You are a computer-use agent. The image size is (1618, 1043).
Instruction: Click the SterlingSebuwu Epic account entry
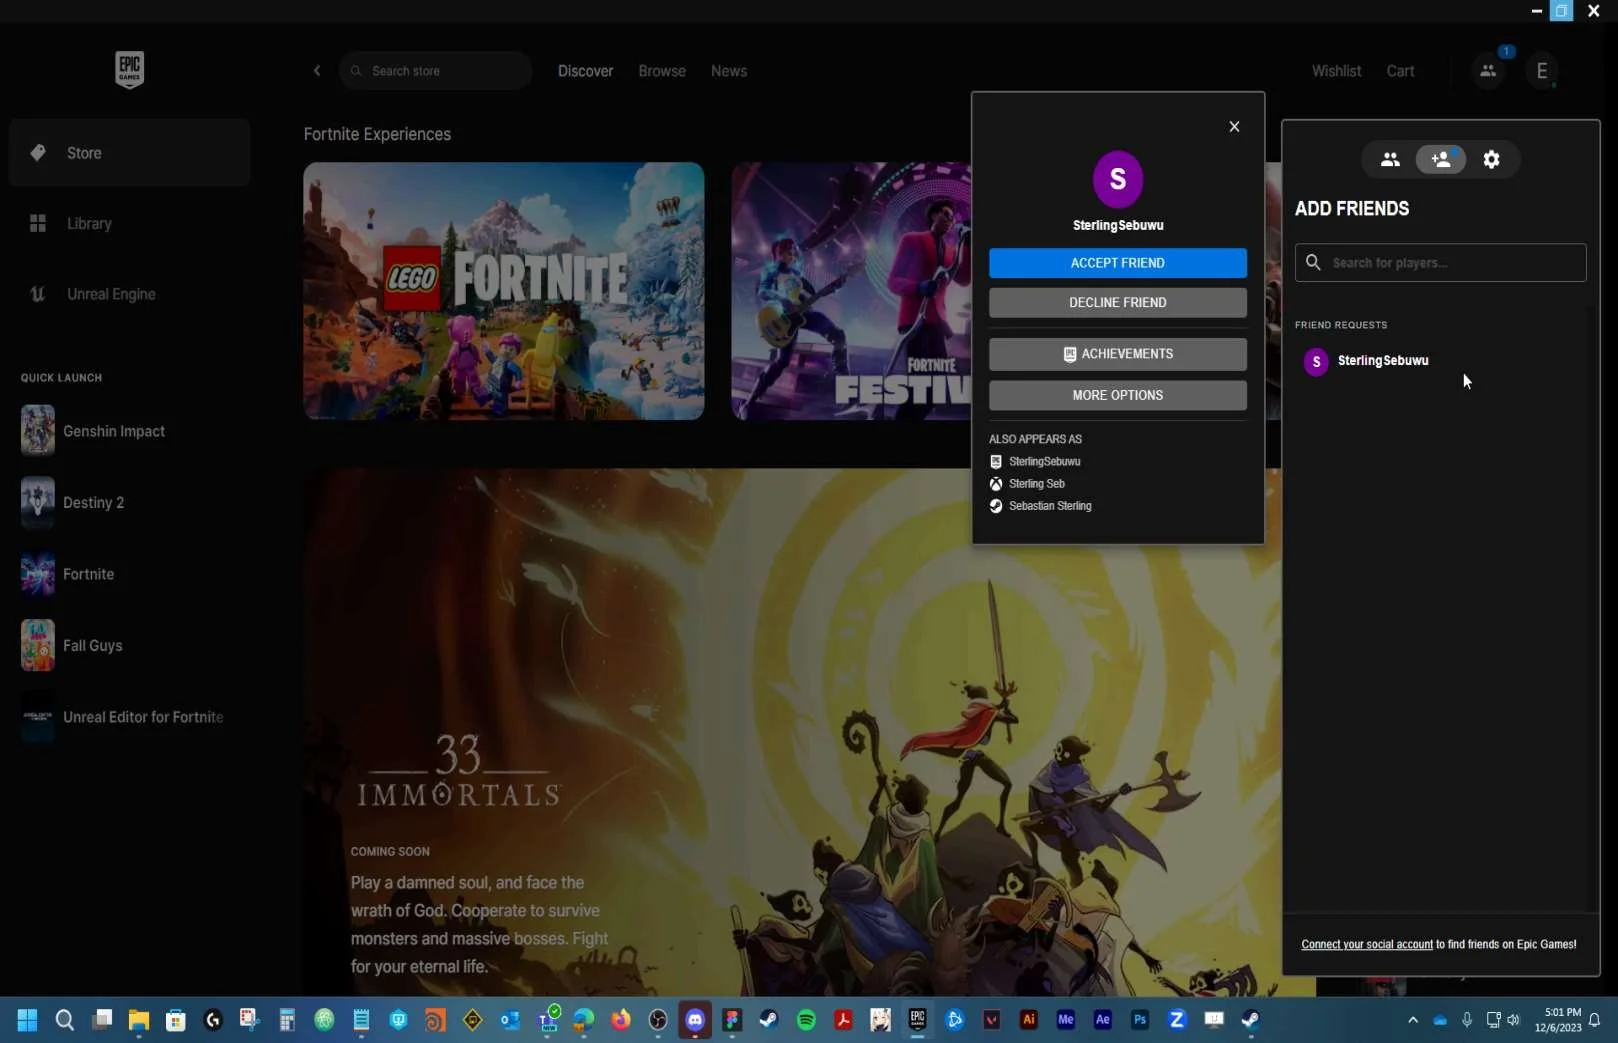pyautogui.click(x=1035, y=462)
